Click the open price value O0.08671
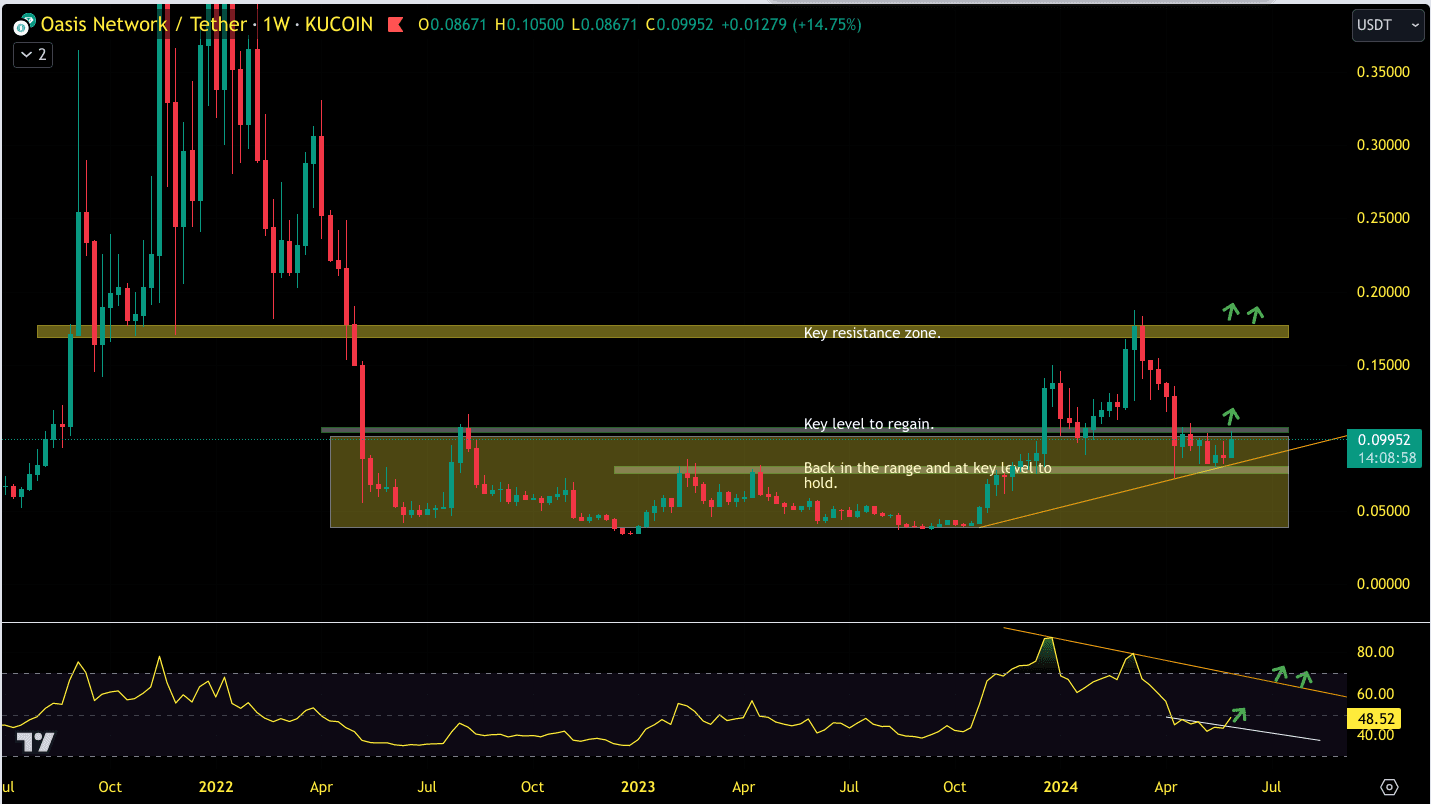This screenshot has height=804, width=1431. [x=452, y=24]
